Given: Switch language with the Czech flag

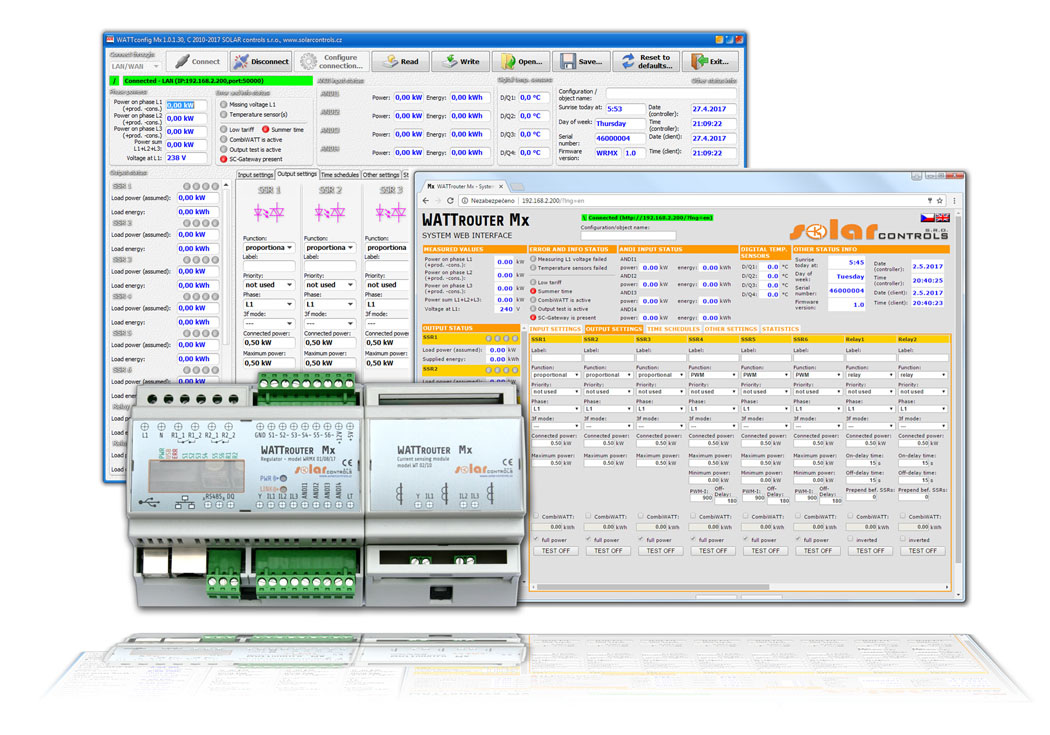Looking at the screenshot, I should click(x=927, y=218).
